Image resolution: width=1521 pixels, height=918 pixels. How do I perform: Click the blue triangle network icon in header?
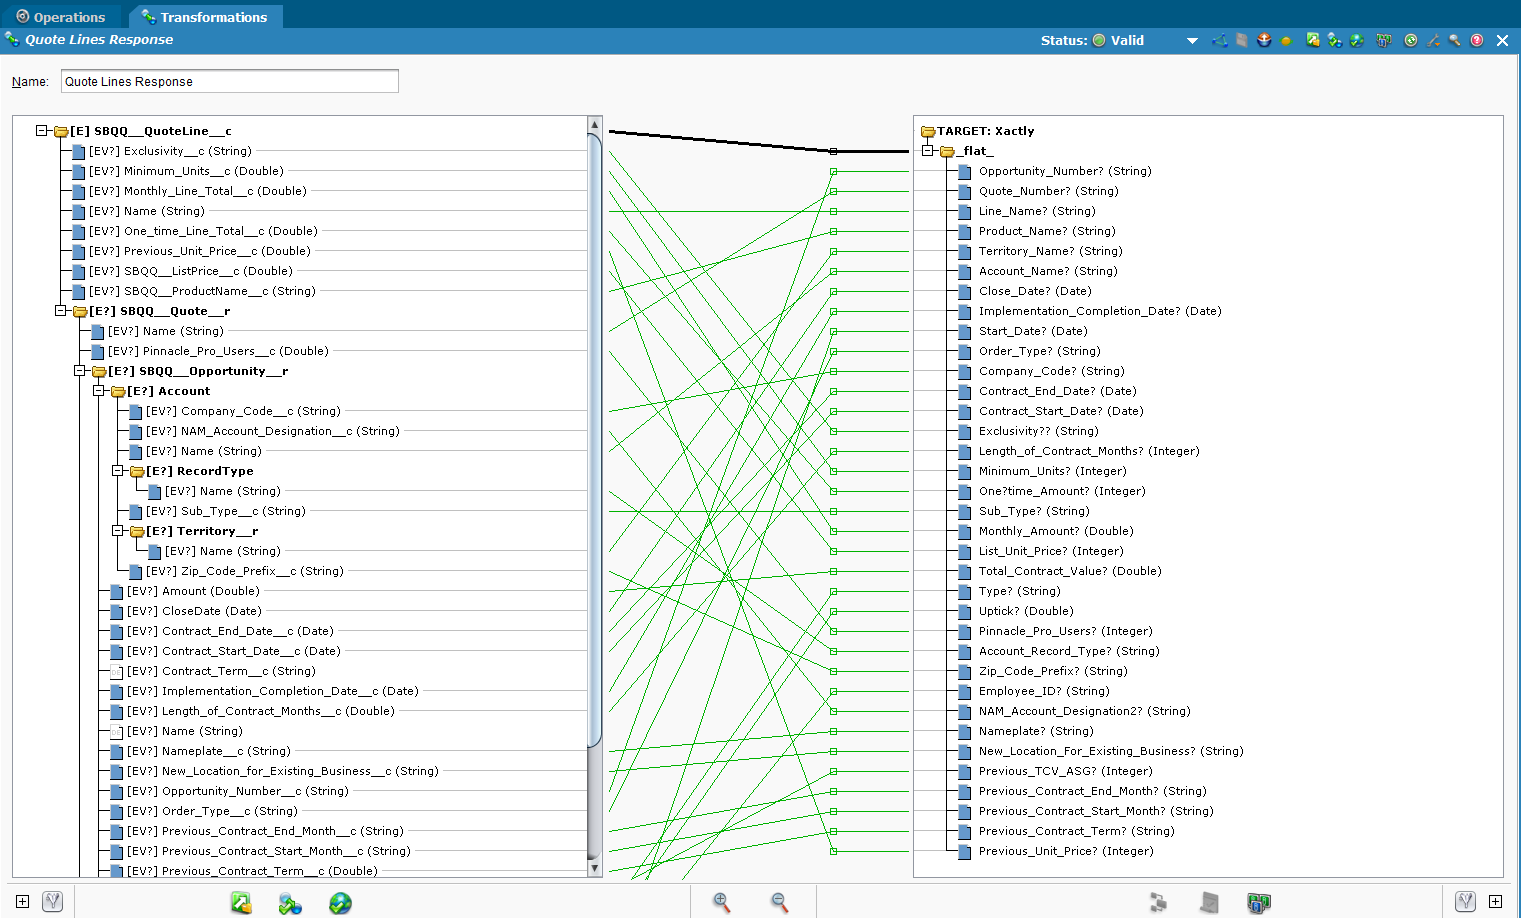tap(1219, 40)
